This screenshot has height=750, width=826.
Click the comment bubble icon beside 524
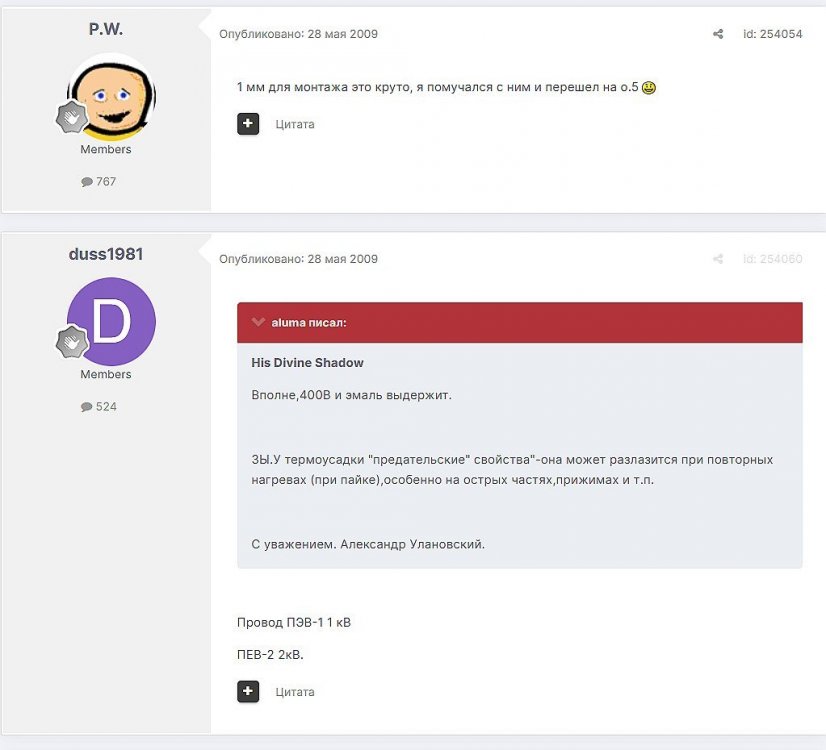point(87,407)
